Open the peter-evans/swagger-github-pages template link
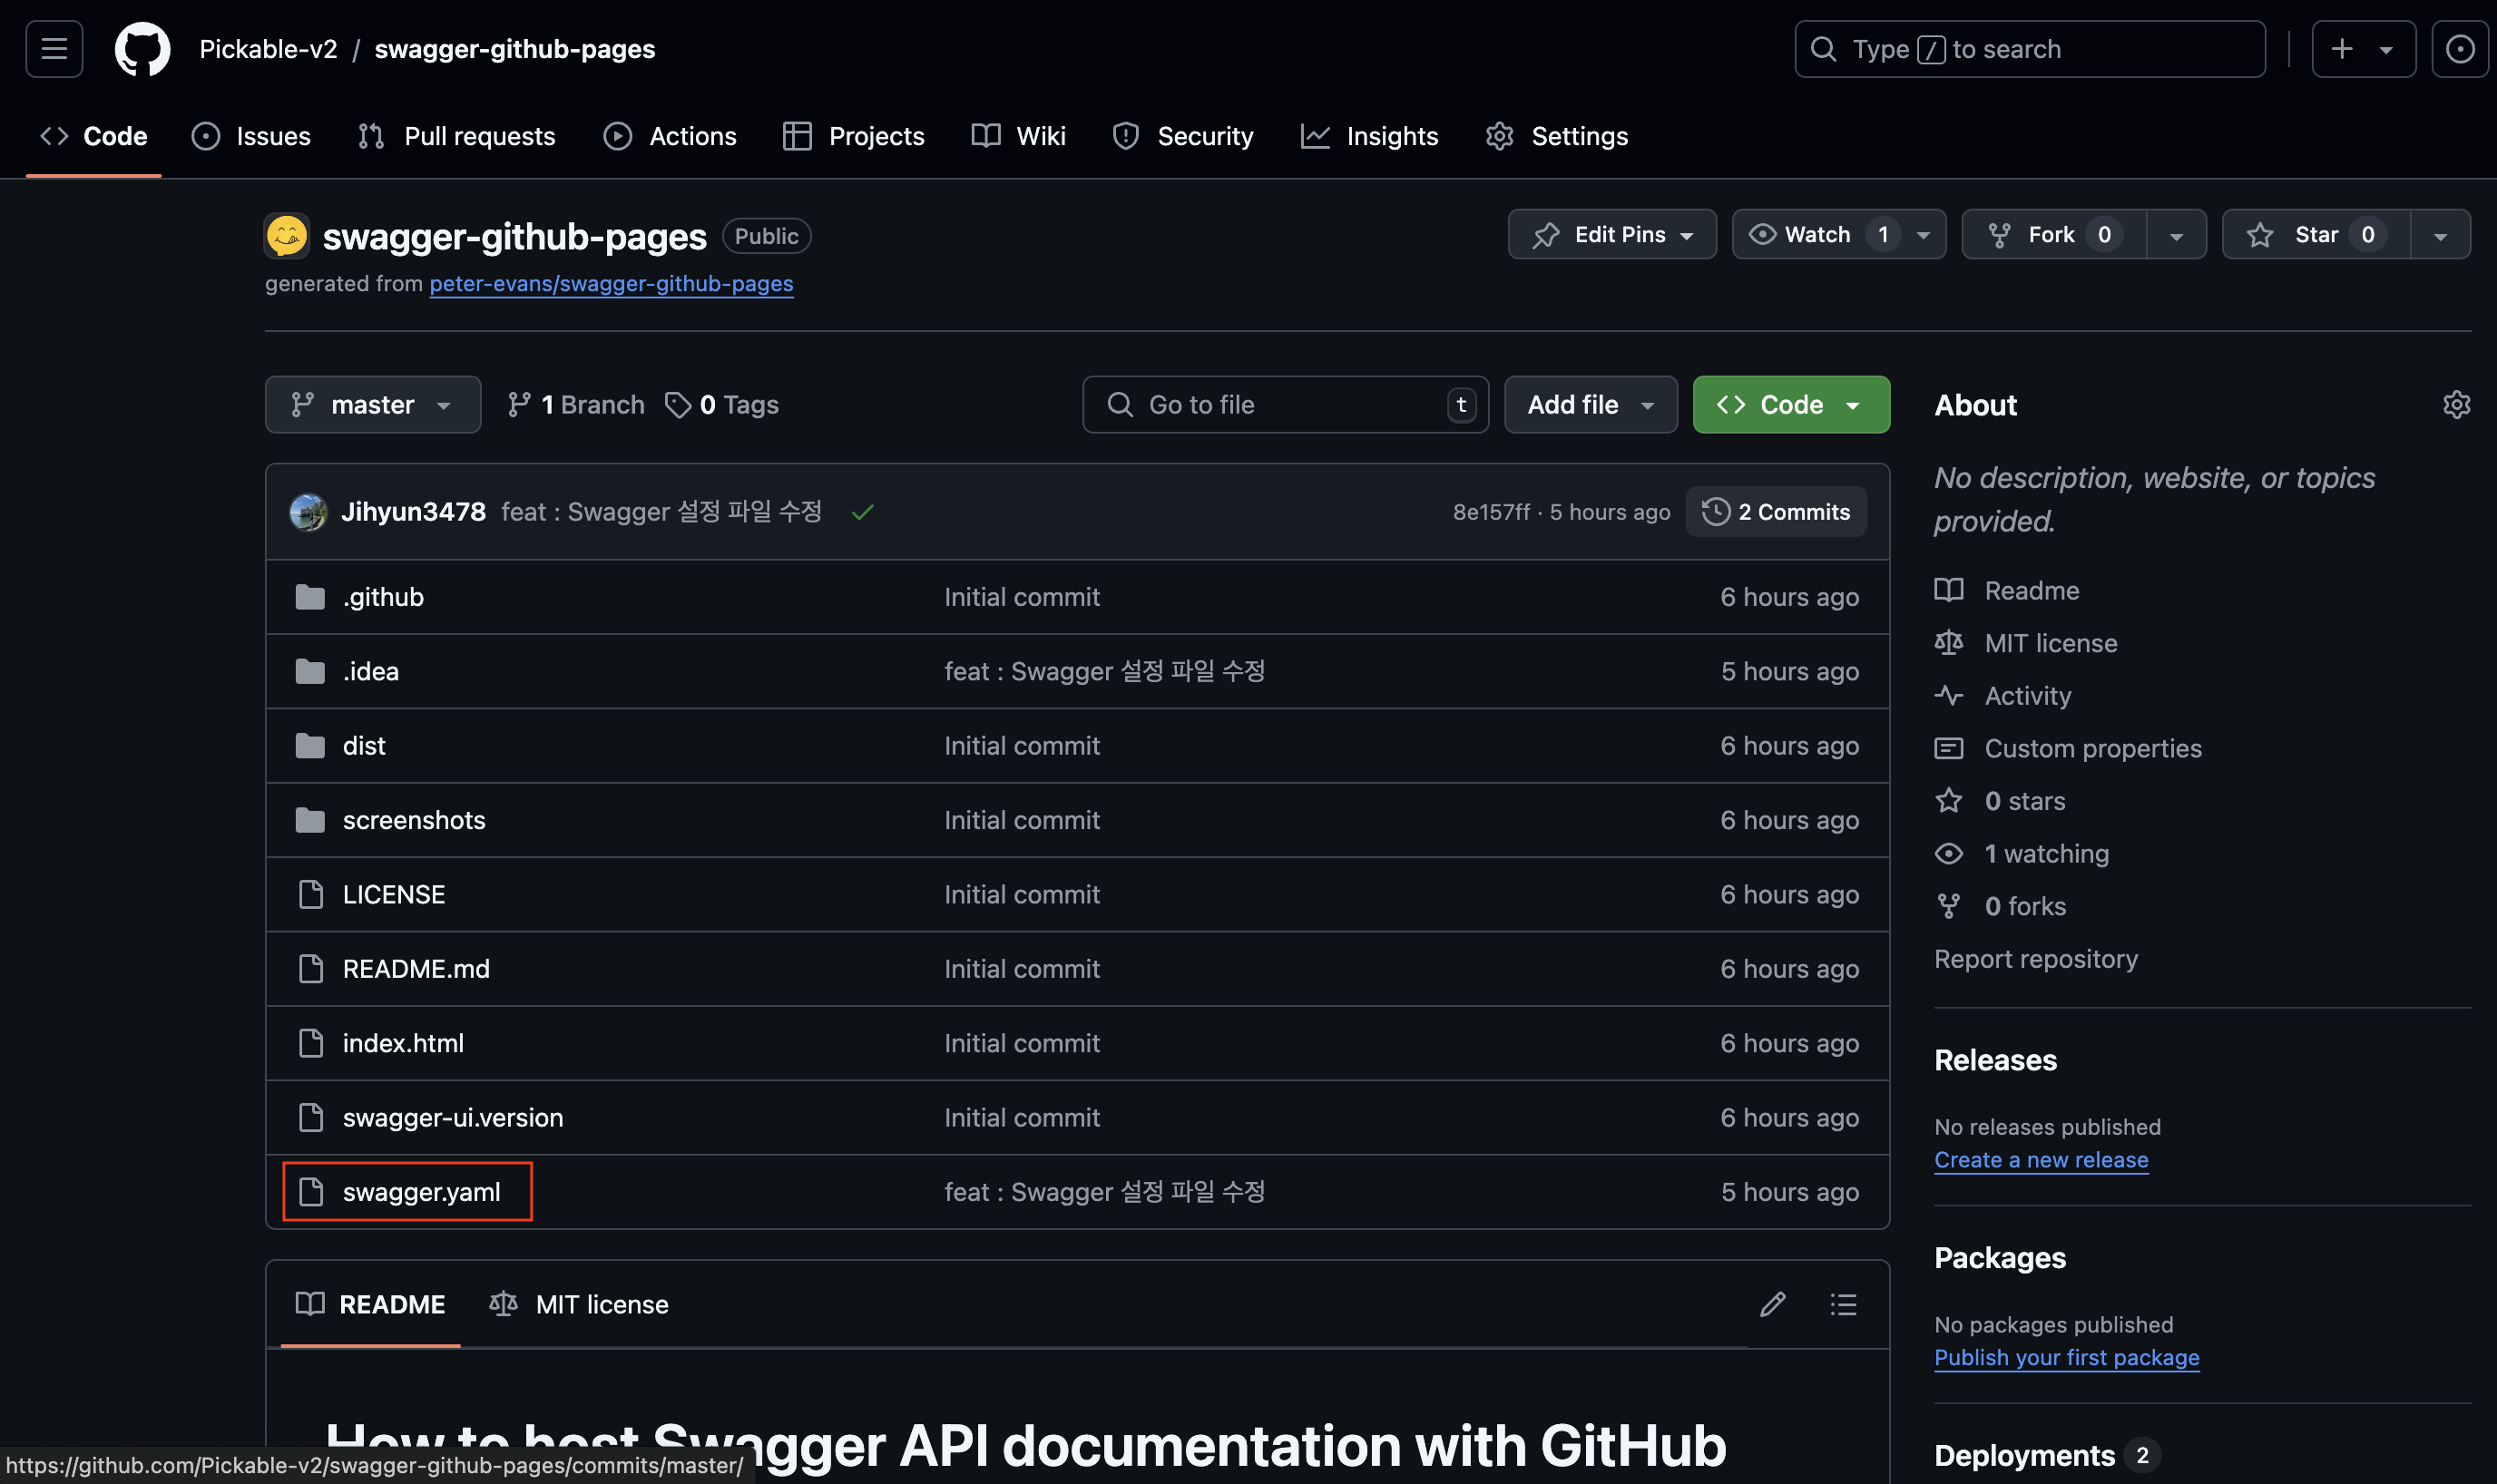The image size is (2497, 1484). [x=611, y=284]
